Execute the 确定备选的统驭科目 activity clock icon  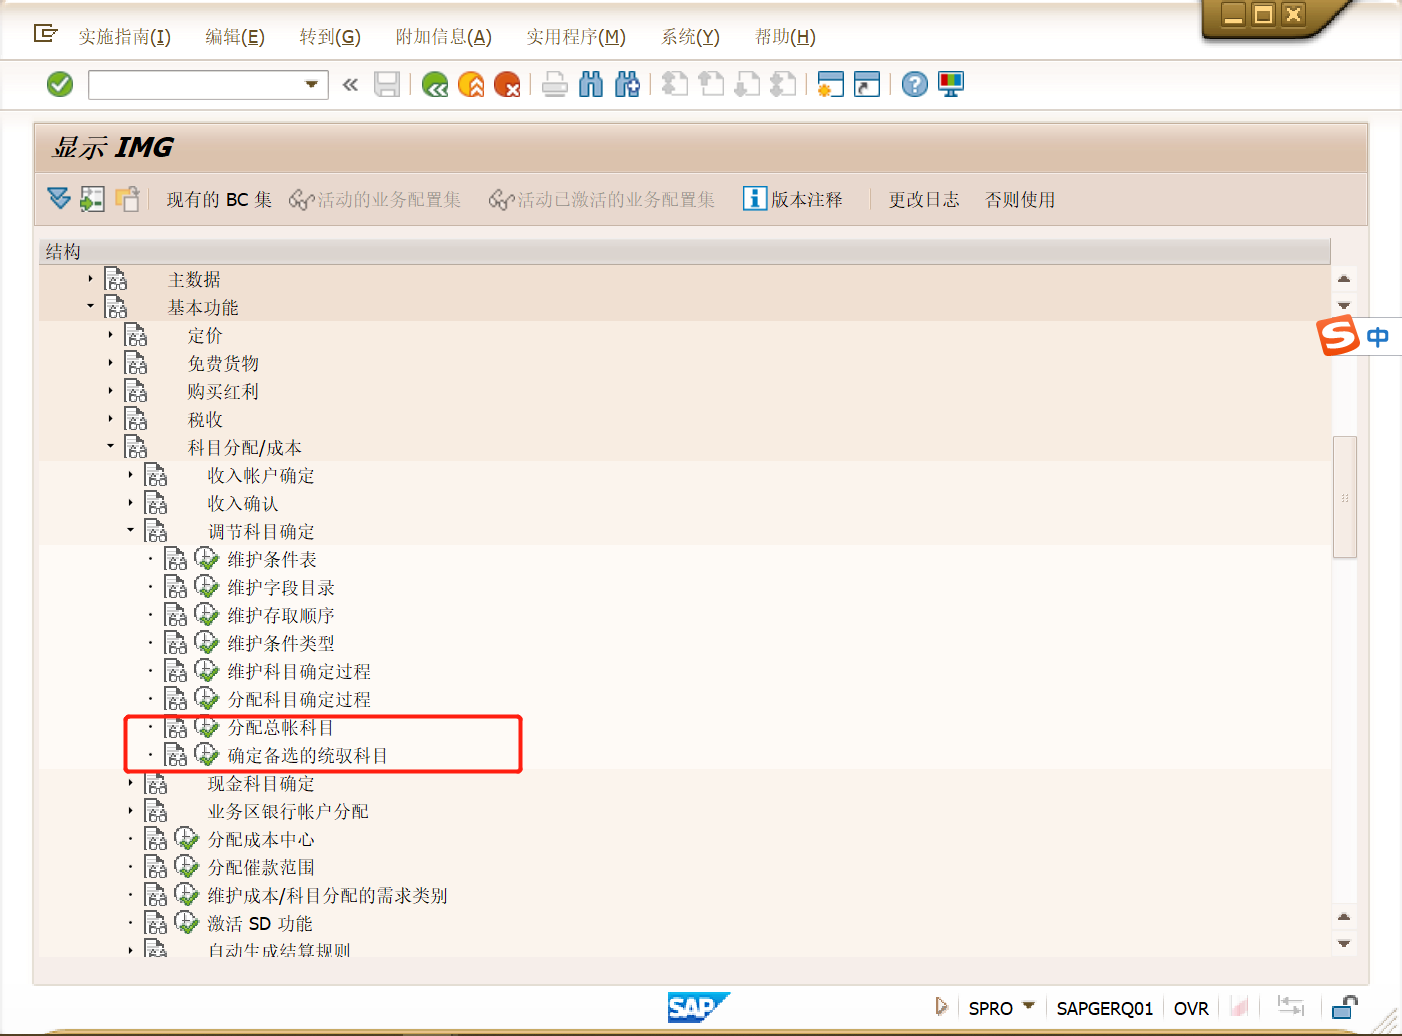[x=206, y=755]
